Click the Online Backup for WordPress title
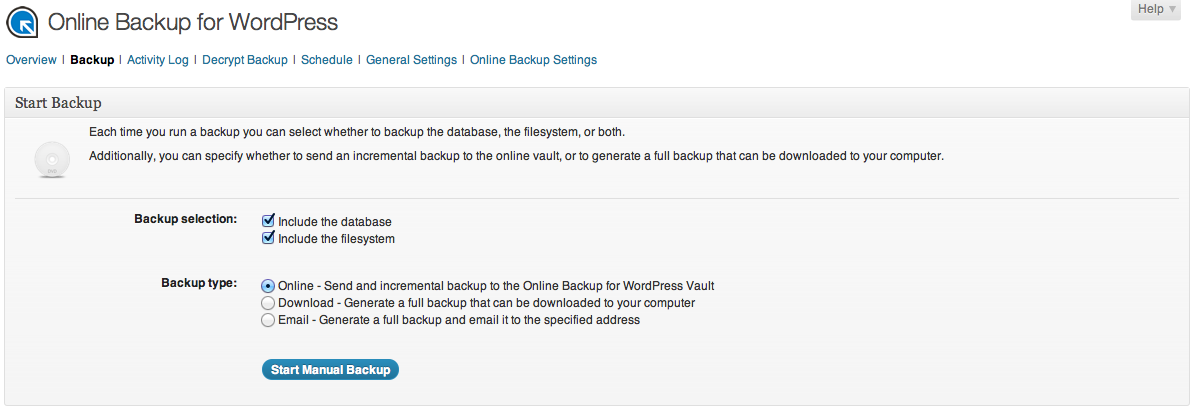 pos(193,22)
